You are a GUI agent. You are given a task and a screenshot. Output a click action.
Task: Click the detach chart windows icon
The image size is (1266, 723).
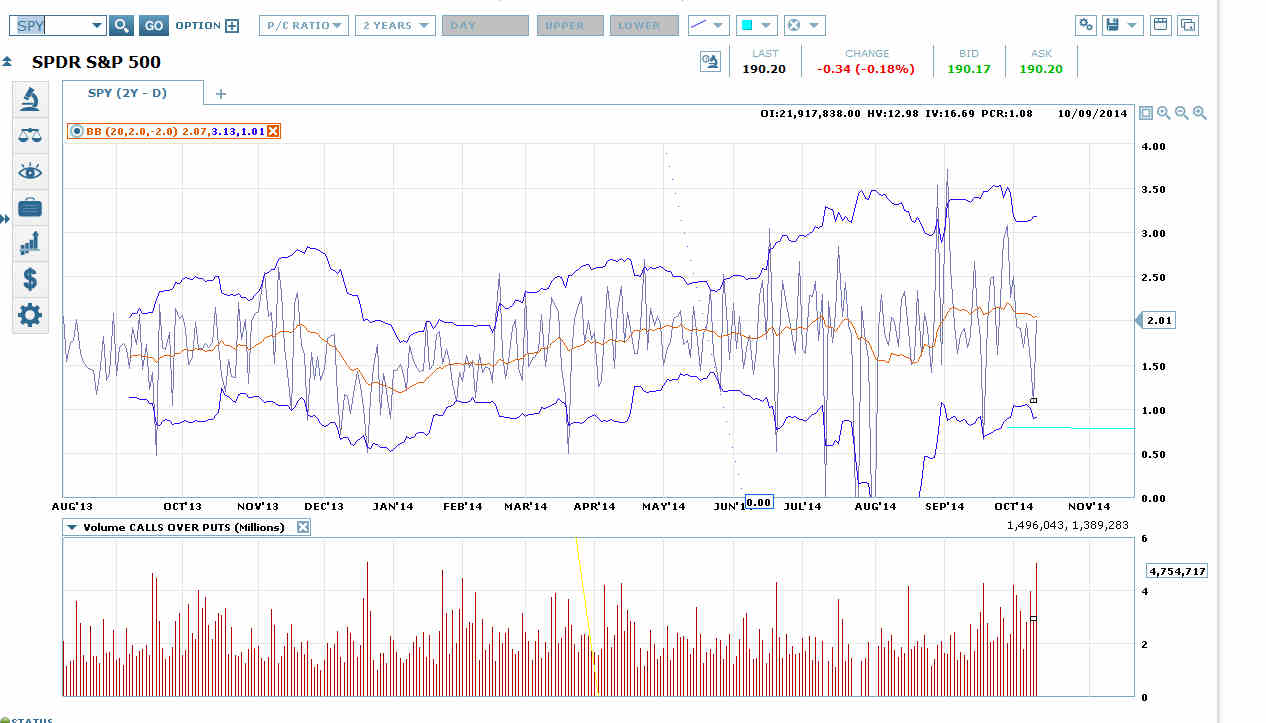pyautogui.click(x=1188, y=25)
